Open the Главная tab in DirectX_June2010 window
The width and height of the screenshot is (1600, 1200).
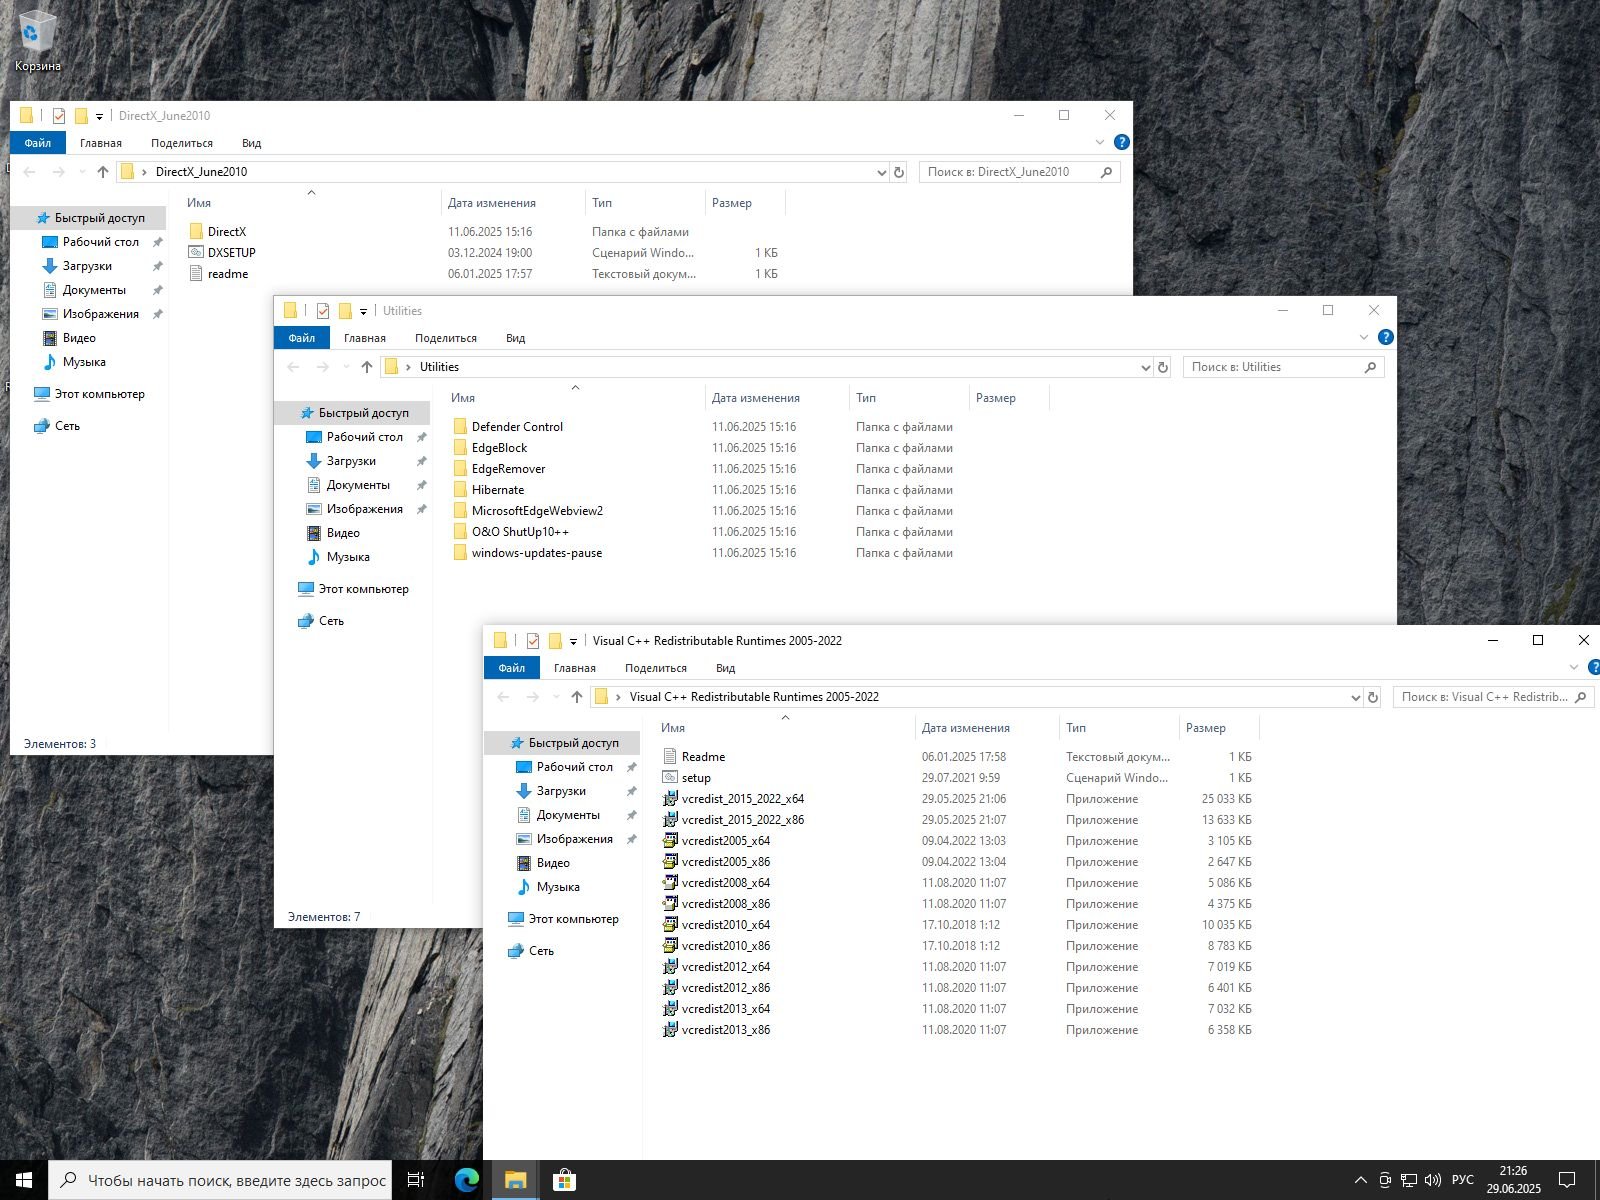click(101, 143)
